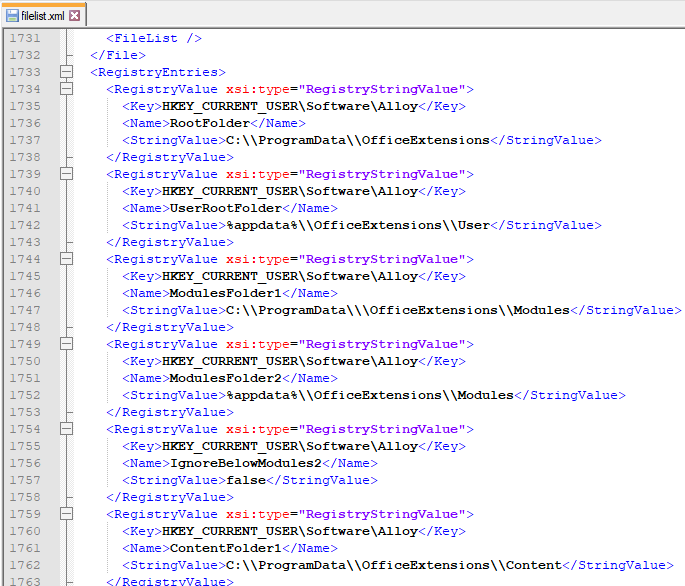Click xsi:type attribute on line 1744
Screen dimensions: 685x586
(x=258, y=259)
